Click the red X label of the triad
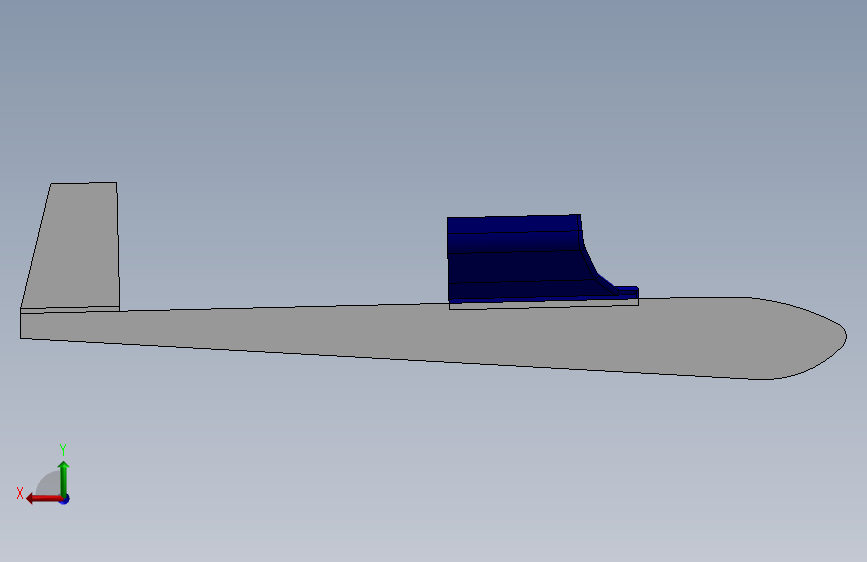 (20, 493)
